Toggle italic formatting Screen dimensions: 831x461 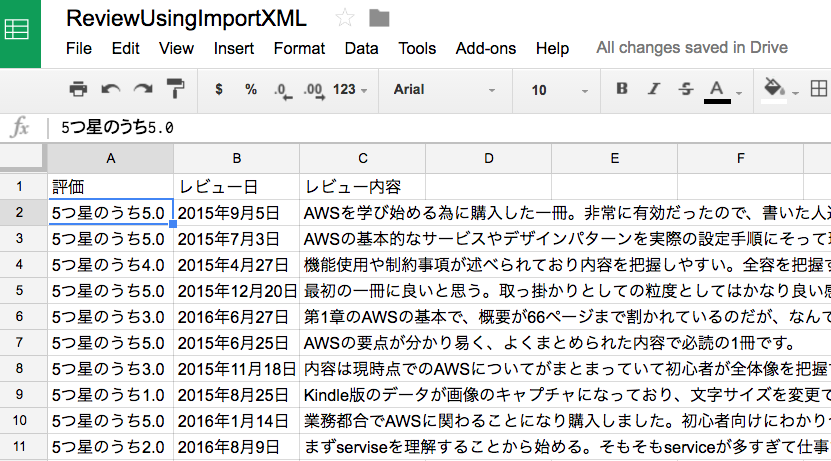coord(654,88)
